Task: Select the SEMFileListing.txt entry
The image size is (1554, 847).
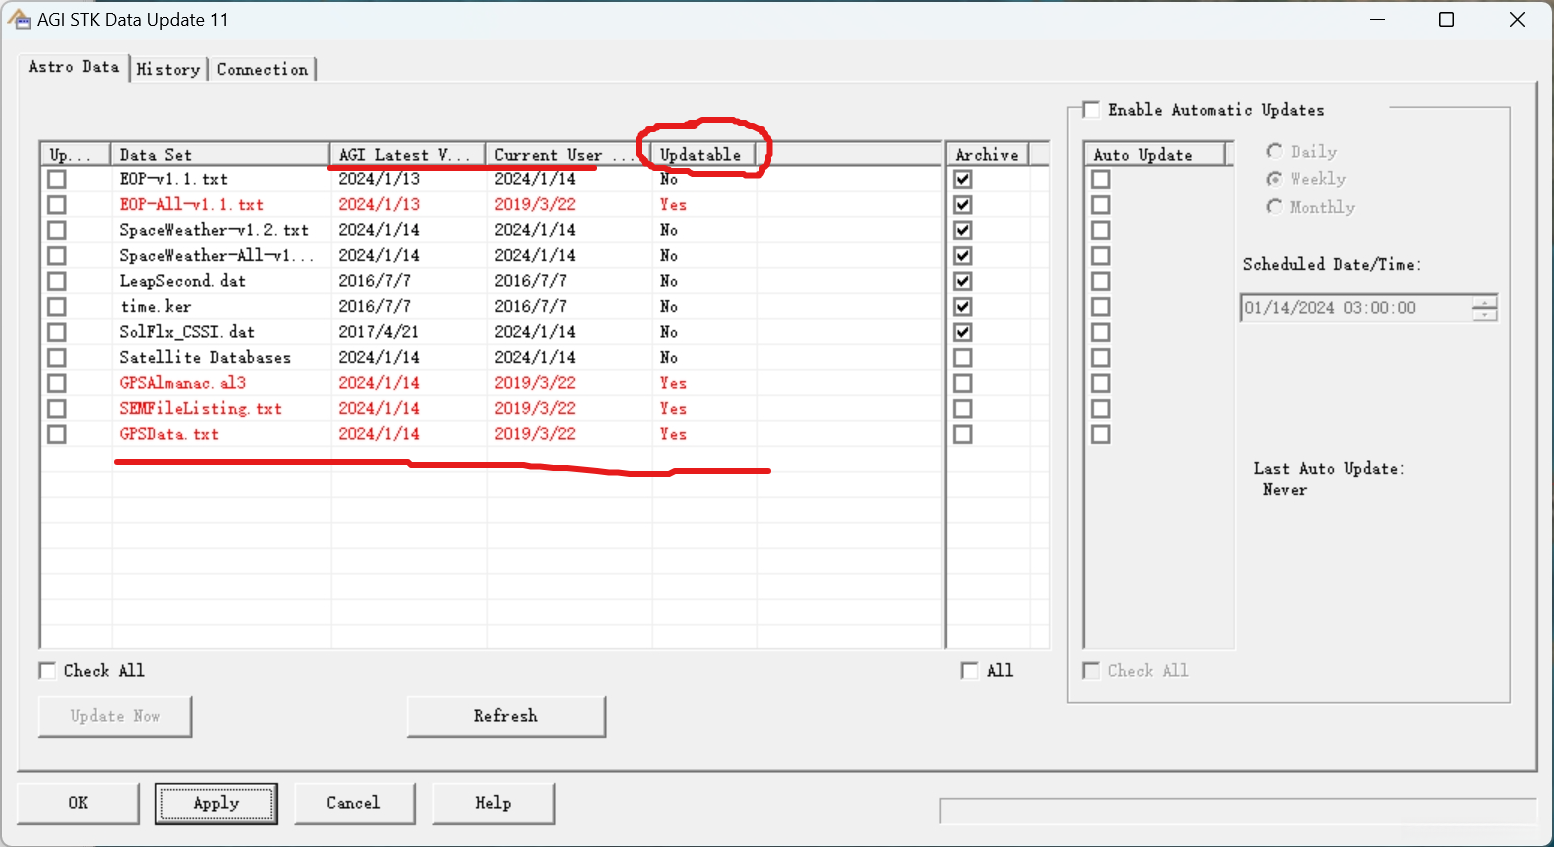Action: tap(200, 408)
